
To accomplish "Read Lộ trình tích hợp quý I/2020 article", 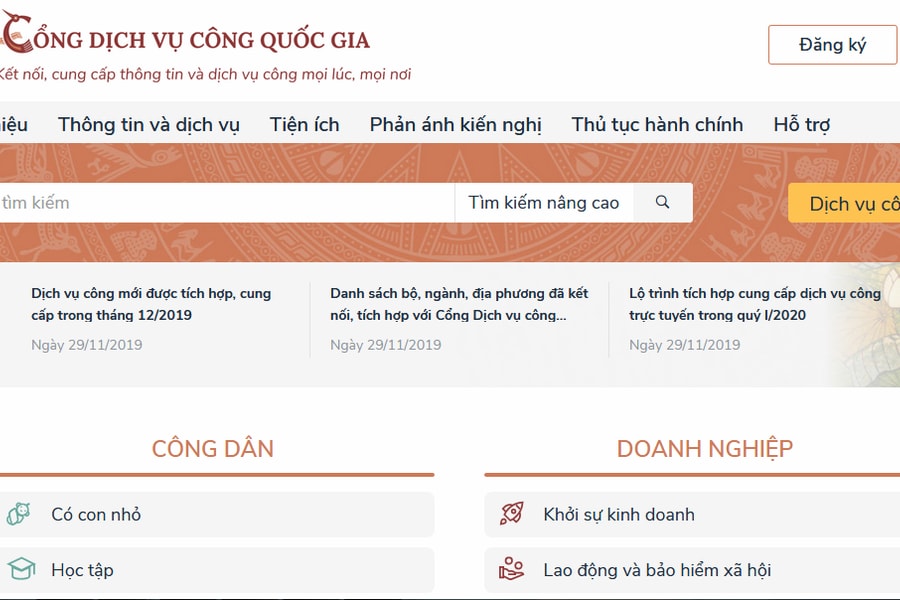I will (754, 304).
